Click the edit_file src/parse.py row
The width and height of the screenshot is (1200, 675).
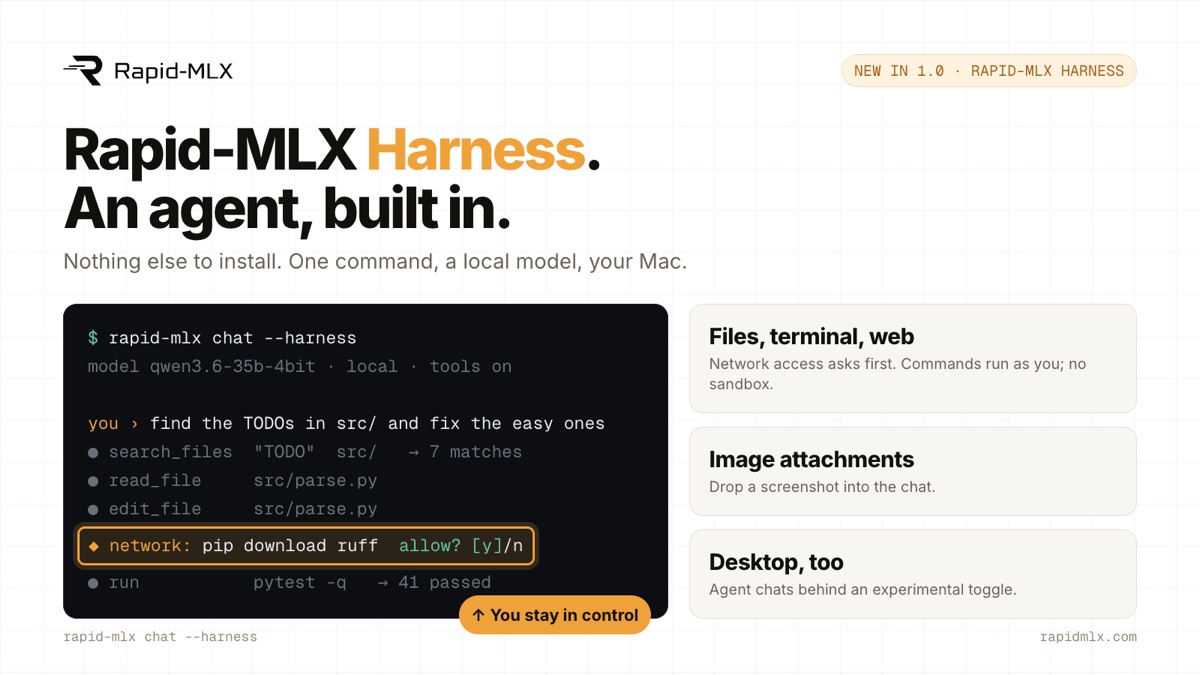[233, 509]
